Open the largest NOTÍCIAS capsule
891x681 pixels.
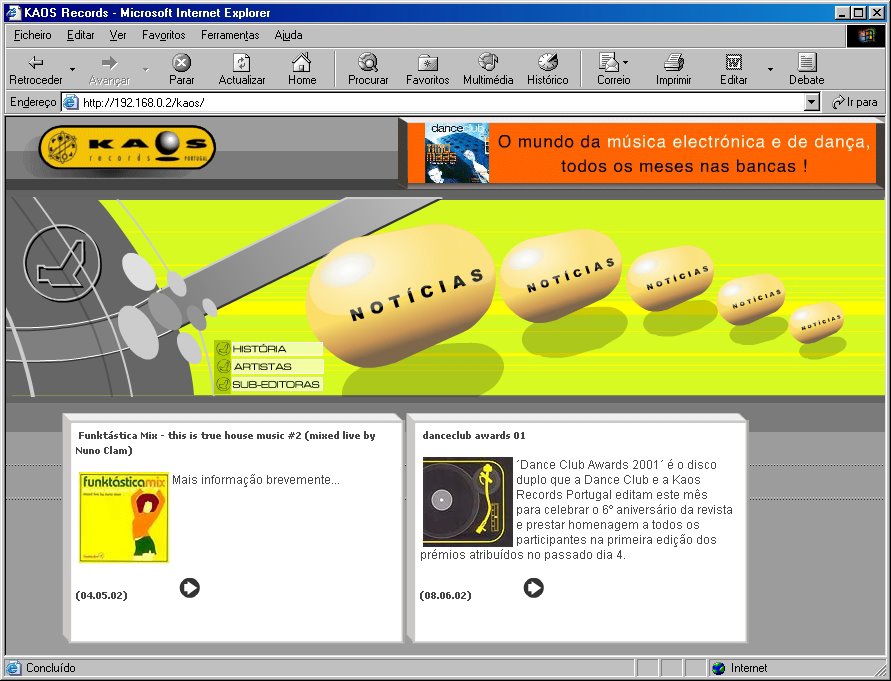401,296
